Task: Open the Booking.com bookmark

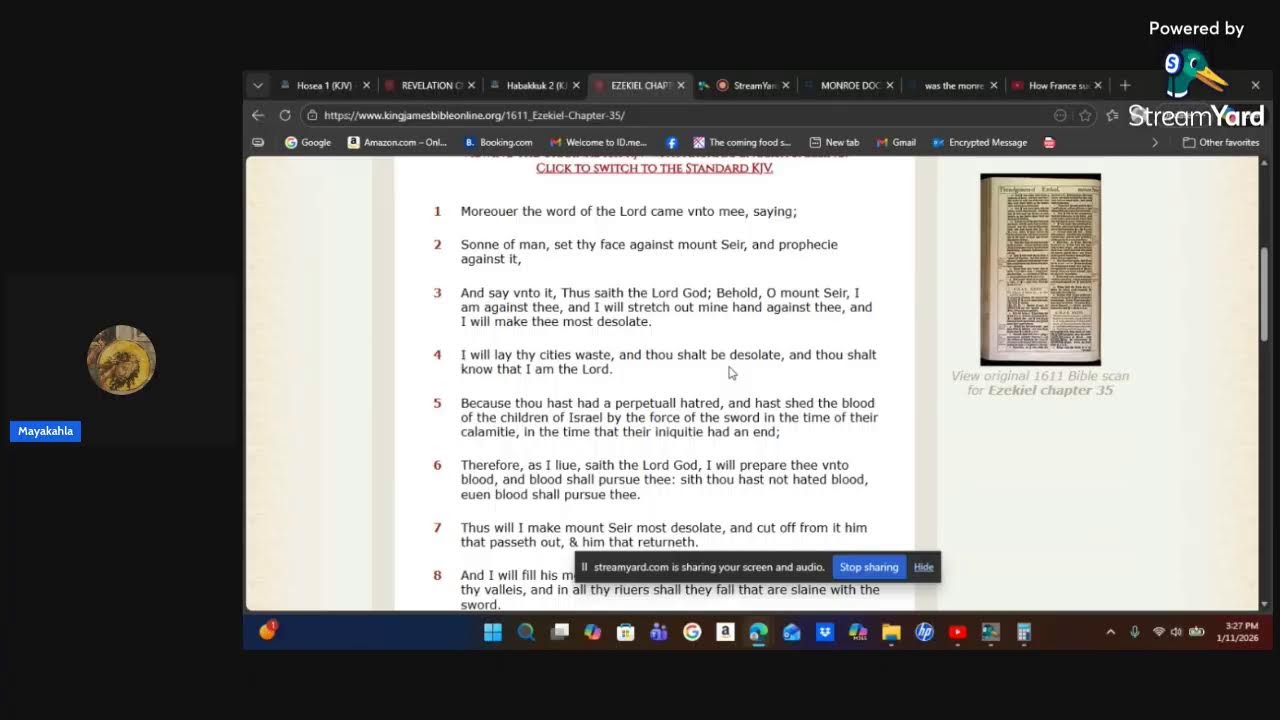Action: coord(498,142)
